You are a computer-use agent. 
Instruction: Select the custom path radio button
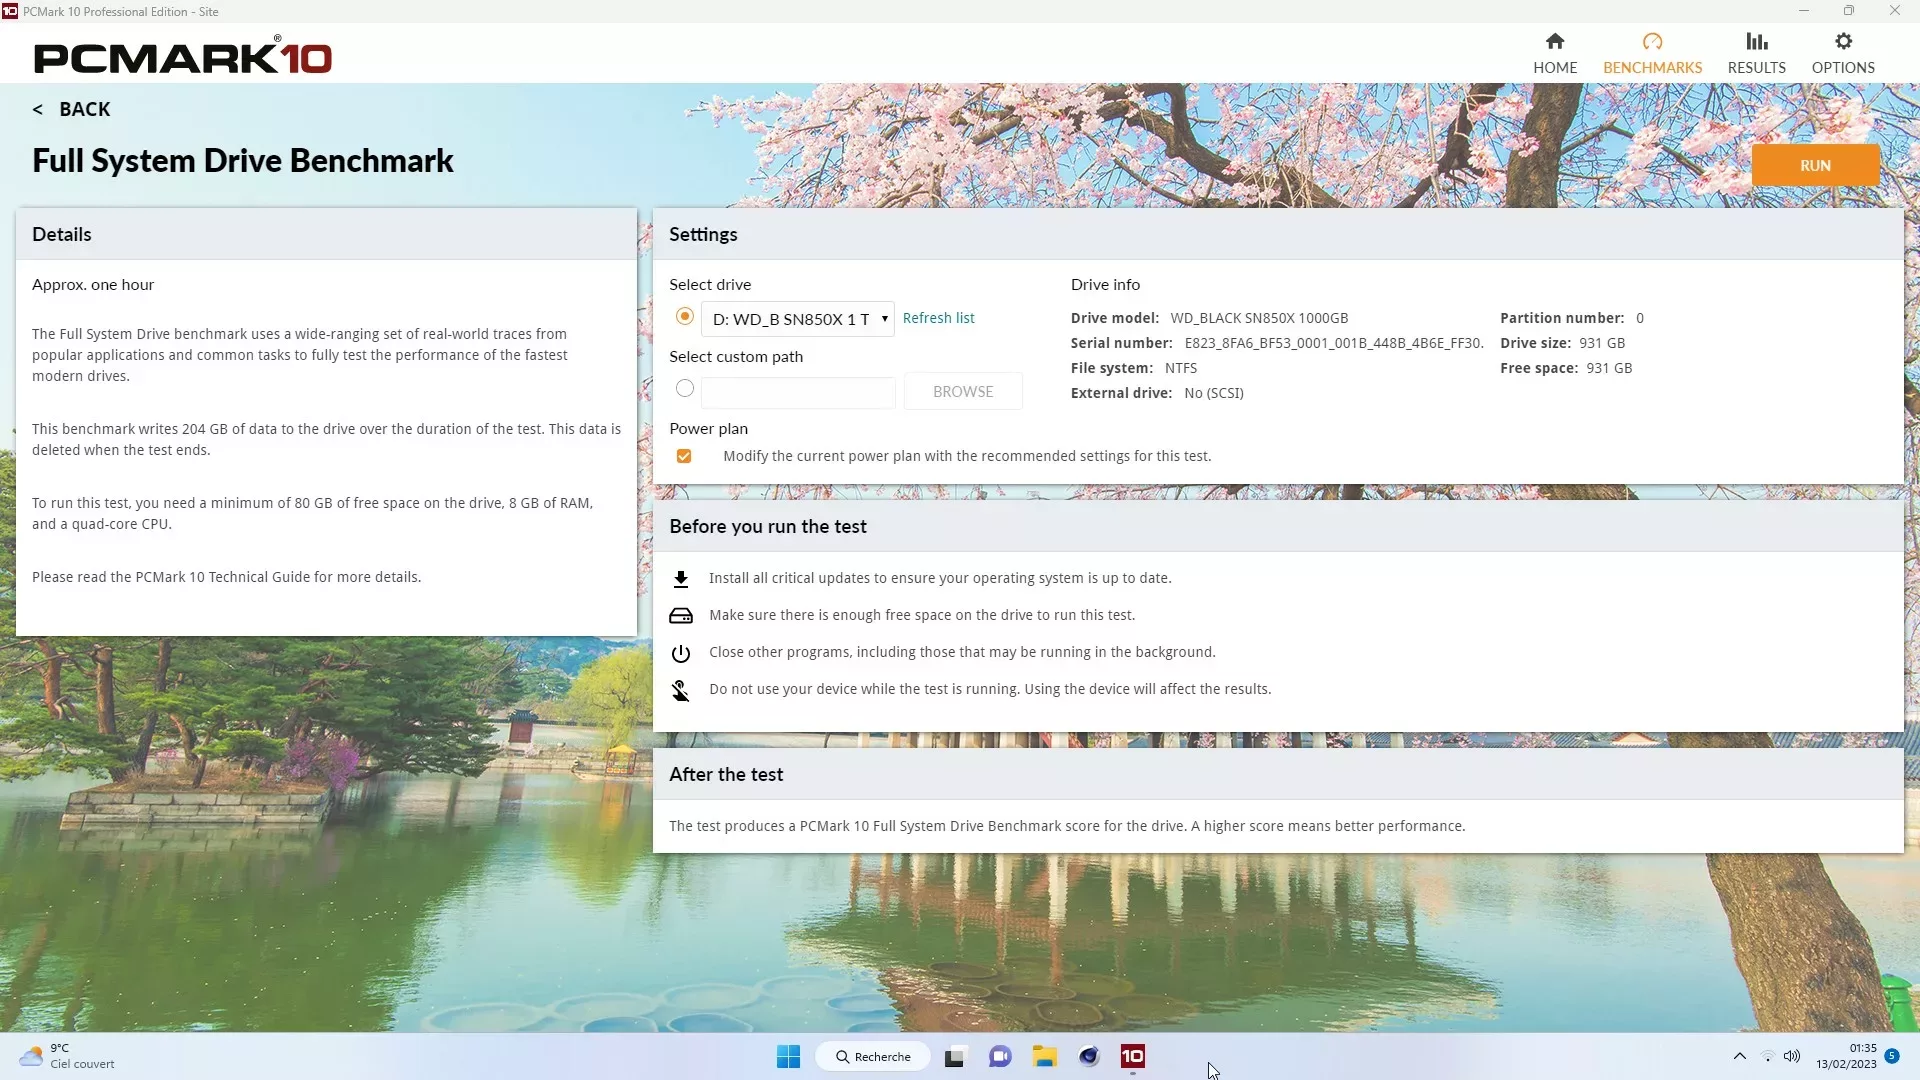point(684,388)
